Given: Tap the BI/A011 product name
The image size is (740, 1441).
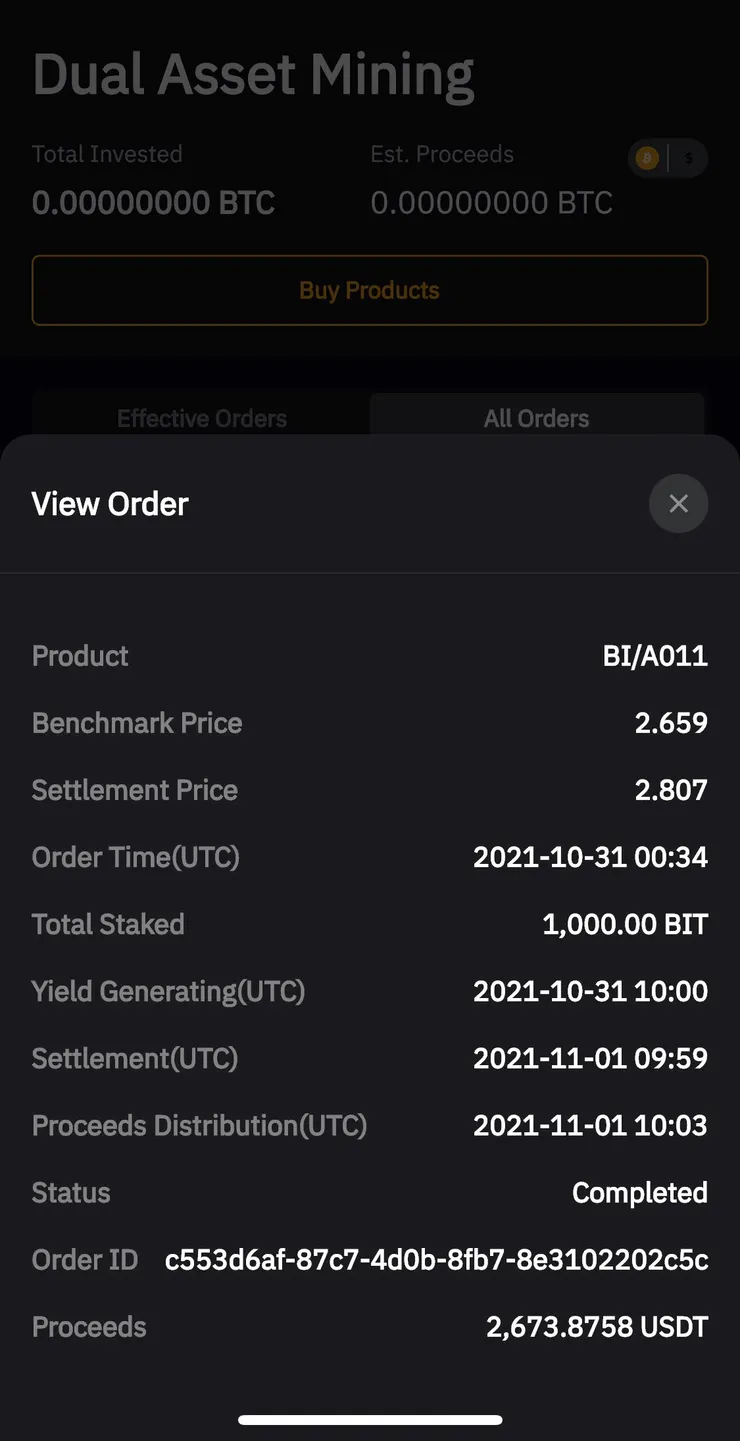Looking at the screenshot, I should point(655,656).
